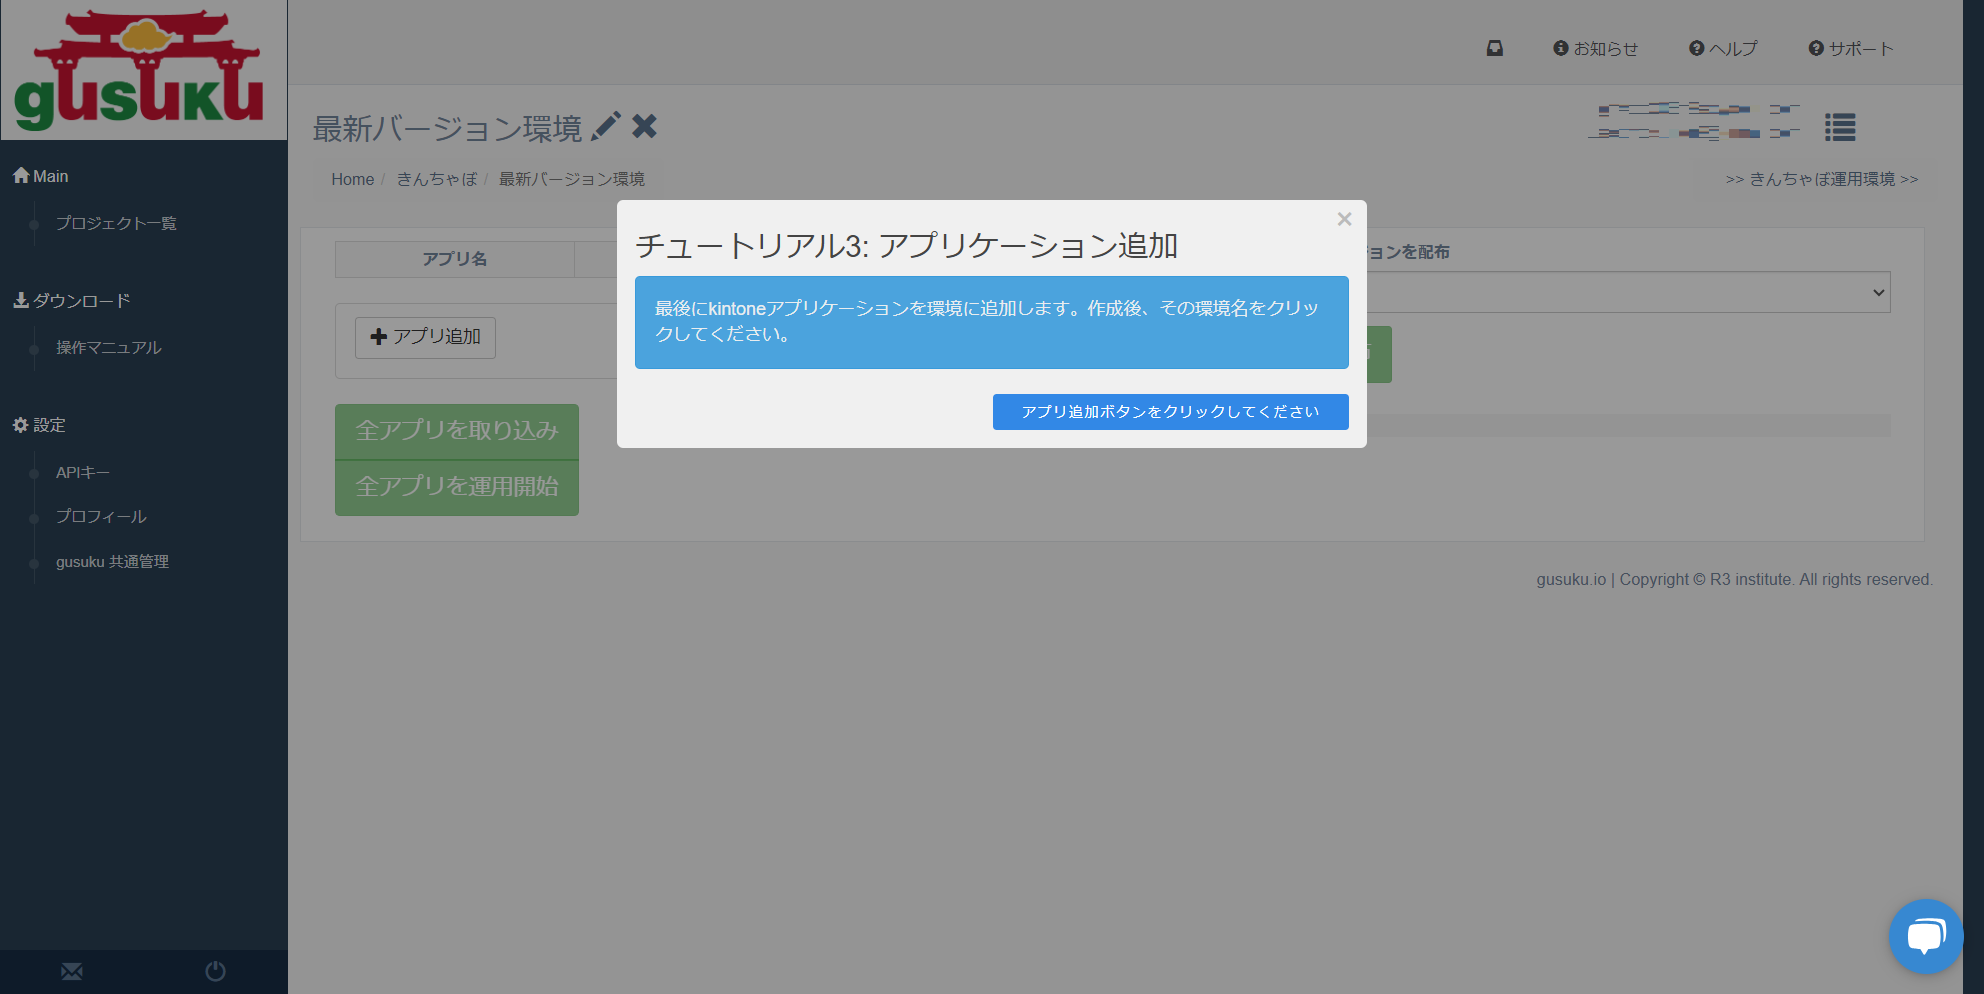
Task: Close the tutorial dialog
Action: [1344, 219]
